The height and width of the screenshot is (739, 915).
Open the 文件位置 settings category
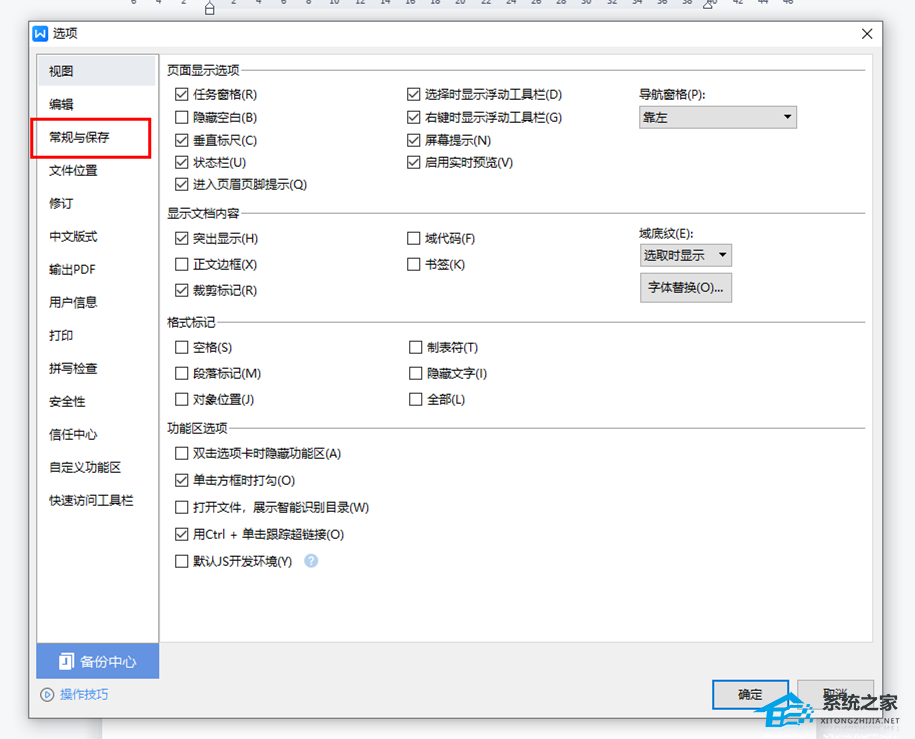click(x=97, y=170)
